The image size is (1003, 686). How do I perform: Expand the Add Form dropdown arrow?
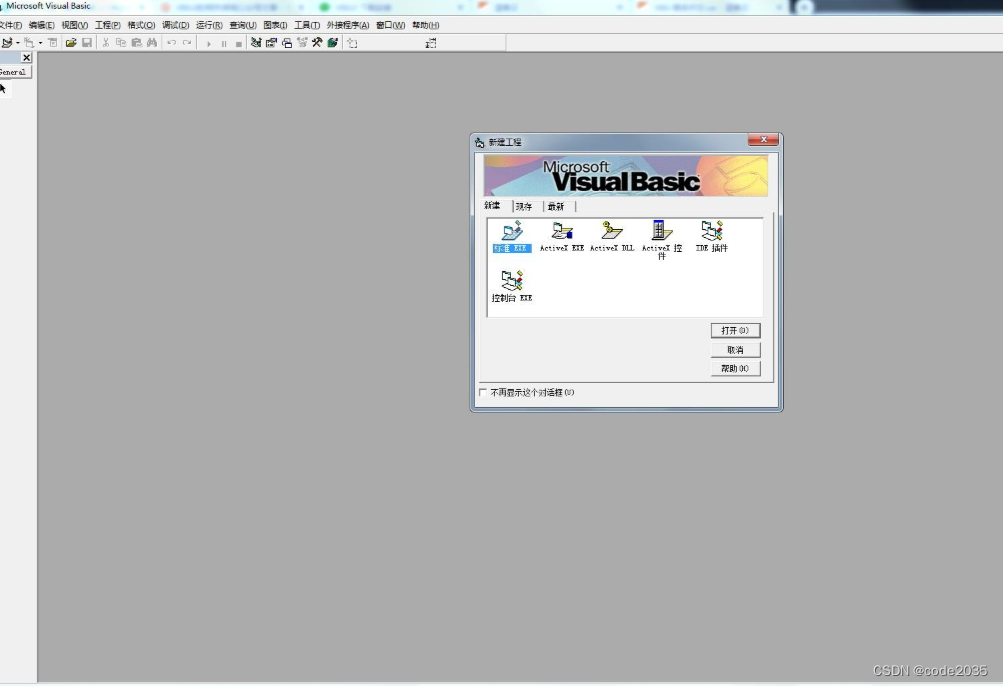[40, 43]
